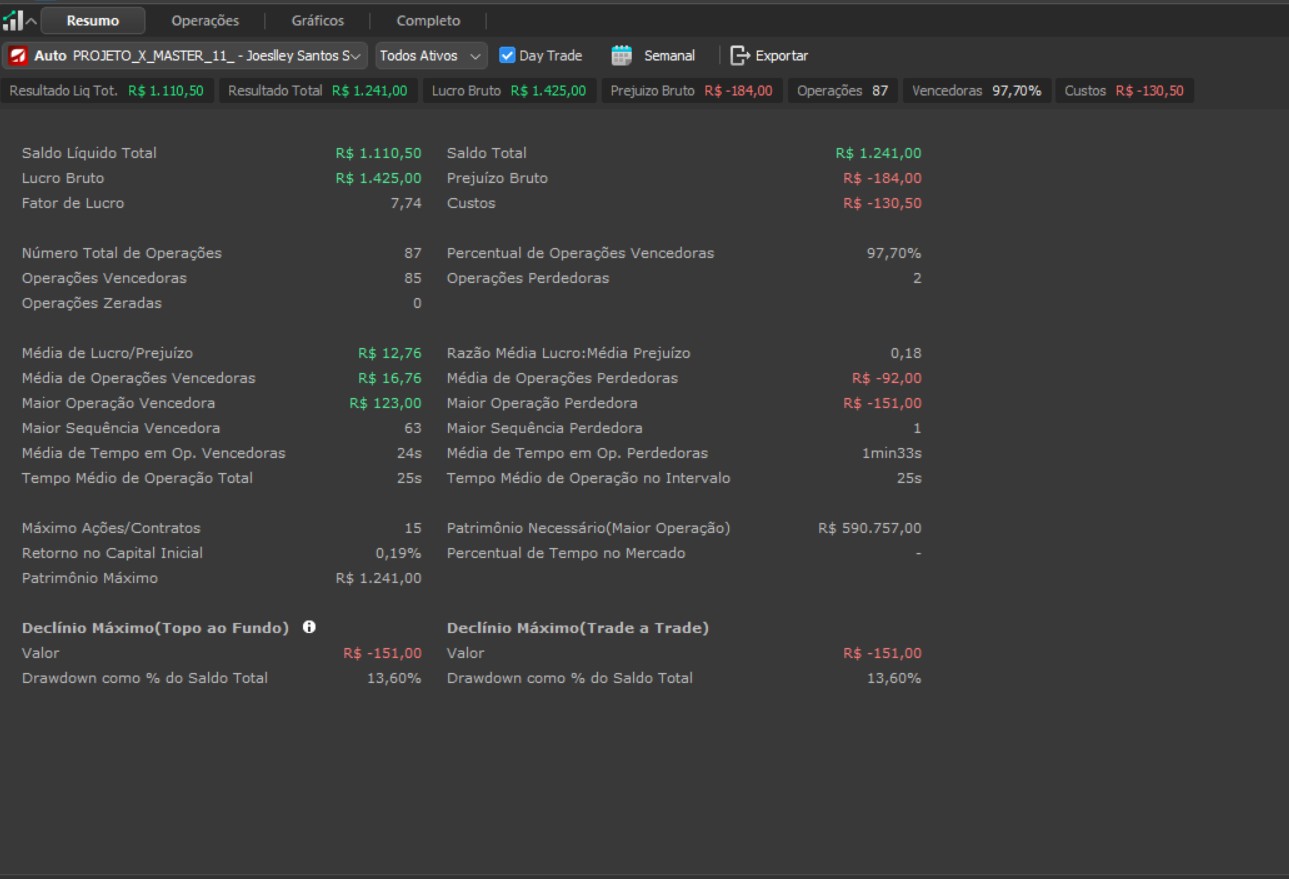Image resolution: width=1289 pixels, height=879 pixels.
Task: Switch to the Operações tab
Action: coord(205,21)
